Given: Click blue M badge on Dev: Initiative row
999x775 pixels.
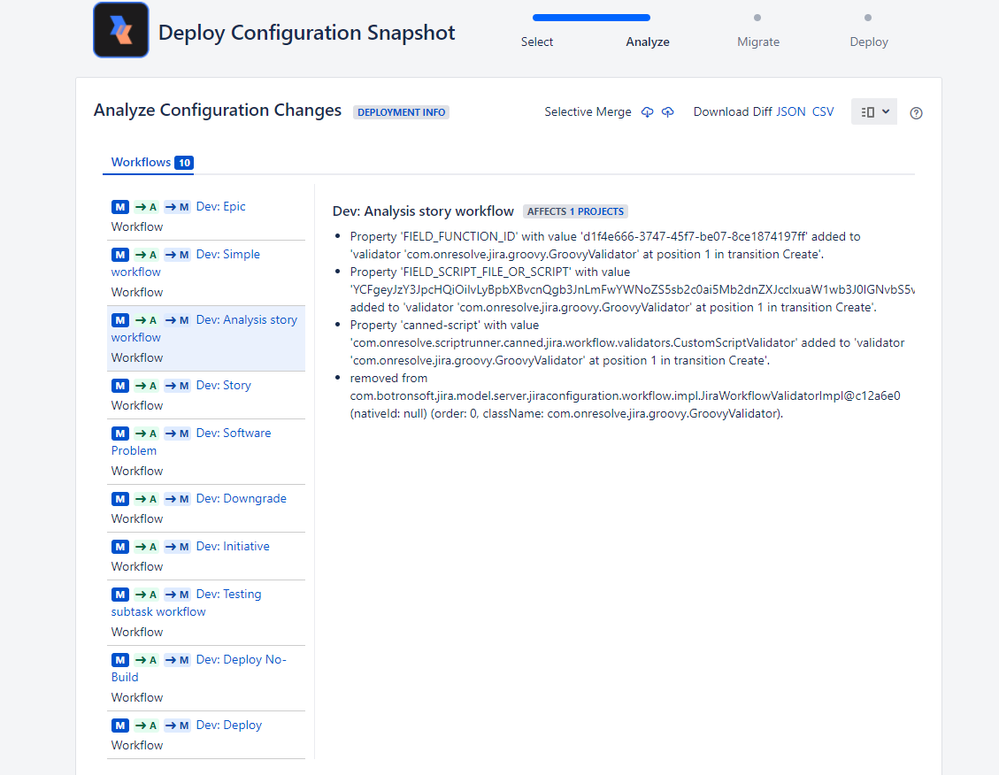Looking at the screenshot, I should click(120, 547).
